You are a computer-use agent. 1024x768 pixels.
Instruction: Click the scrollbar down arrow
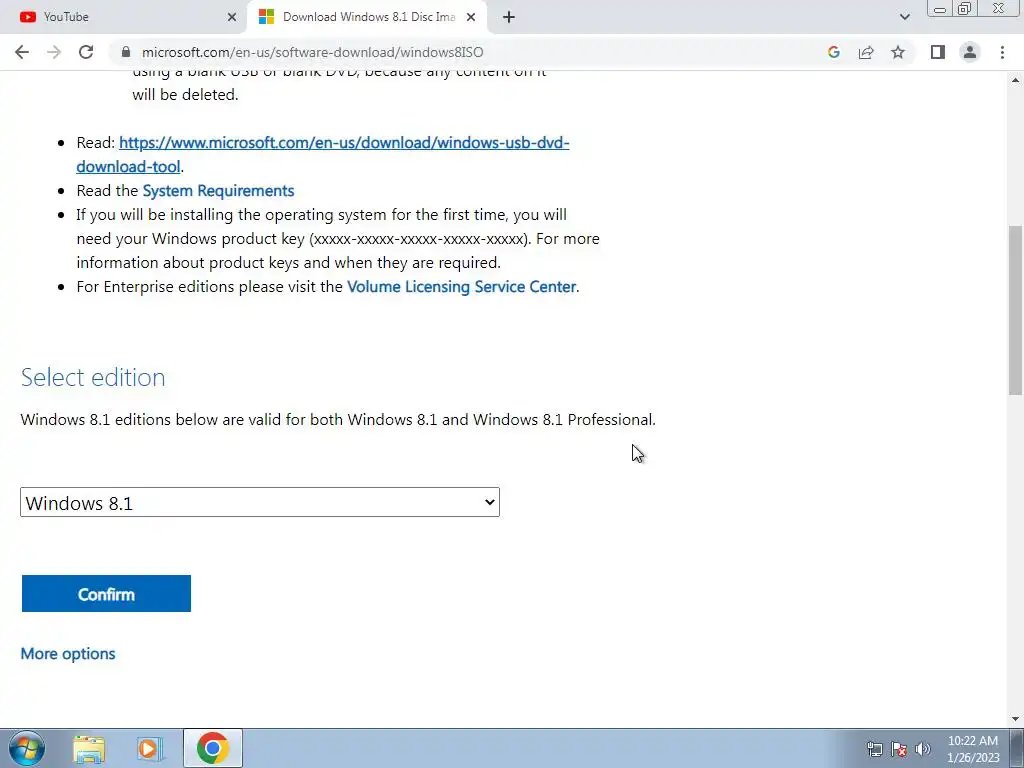tap(1015, 719)
